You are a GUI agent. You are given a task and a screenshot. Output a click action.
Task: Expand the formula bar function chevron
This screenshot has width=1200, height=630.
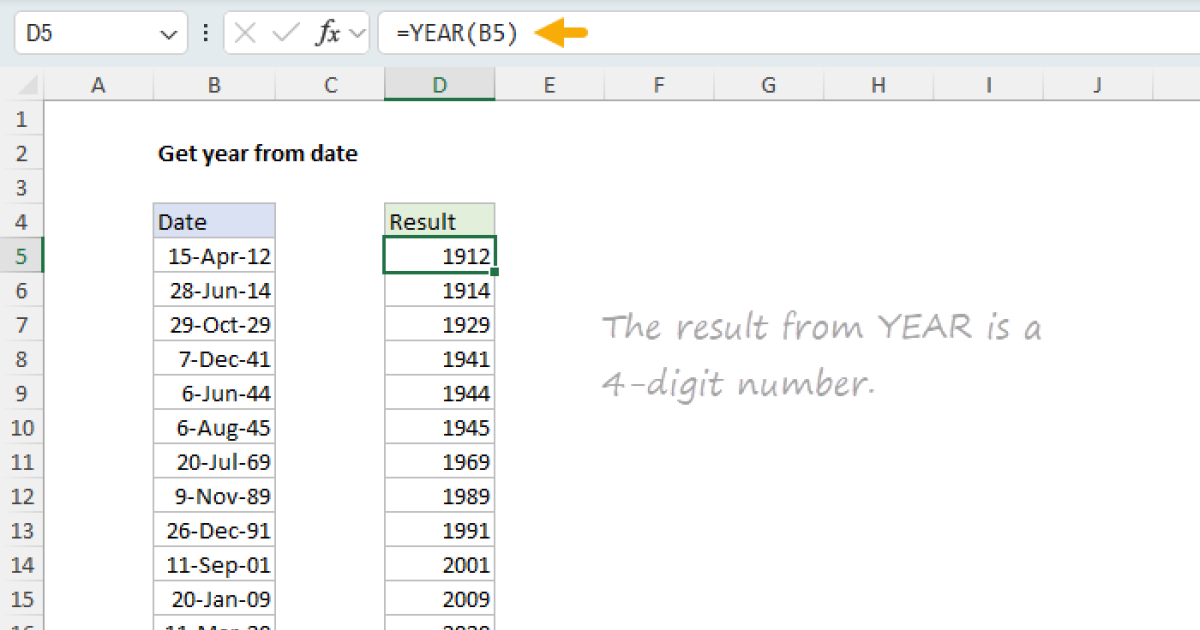(356, 34)
